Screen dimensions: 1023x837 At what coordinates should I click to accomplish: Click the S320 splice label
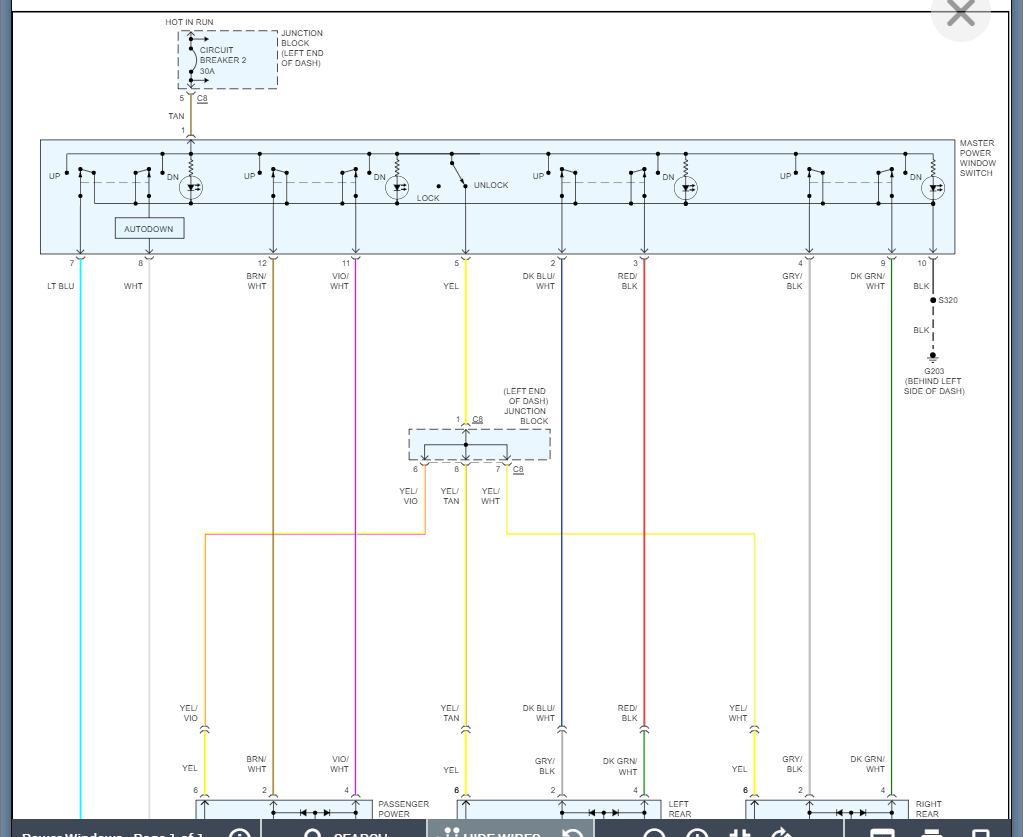click(948, 300)
